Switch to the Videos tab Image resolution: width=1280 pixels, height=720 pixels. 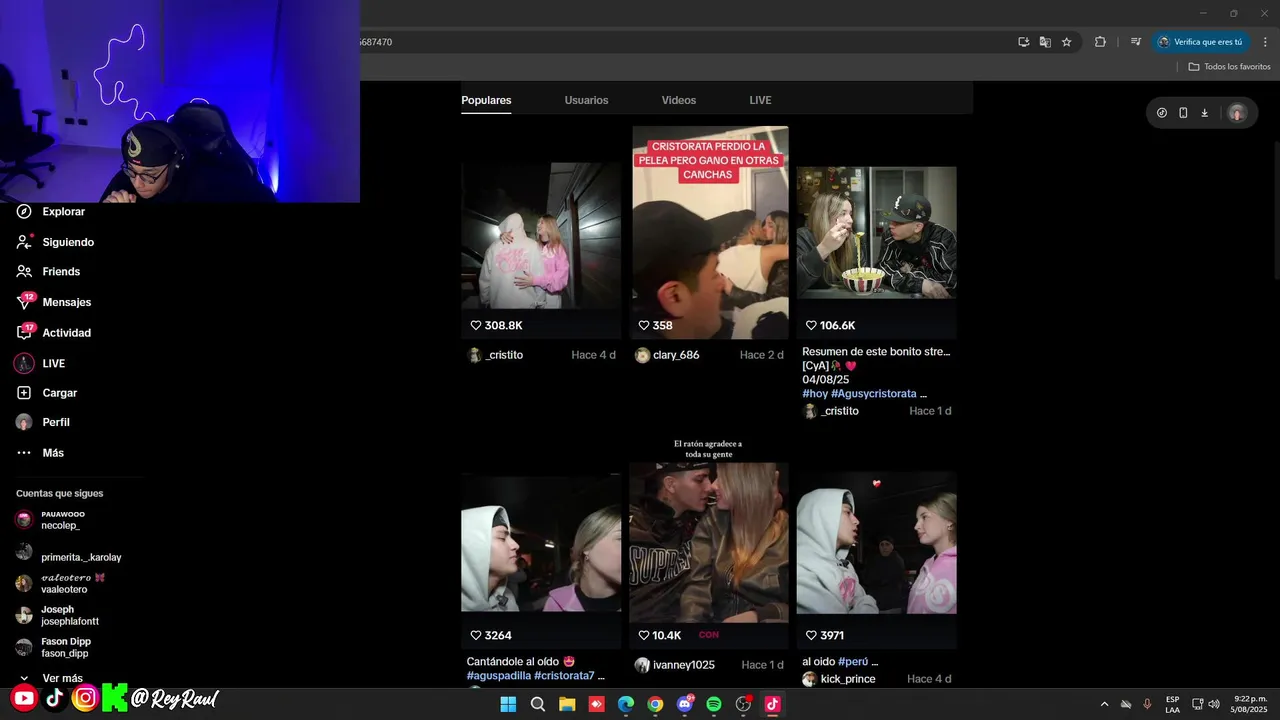coord(678,100)
